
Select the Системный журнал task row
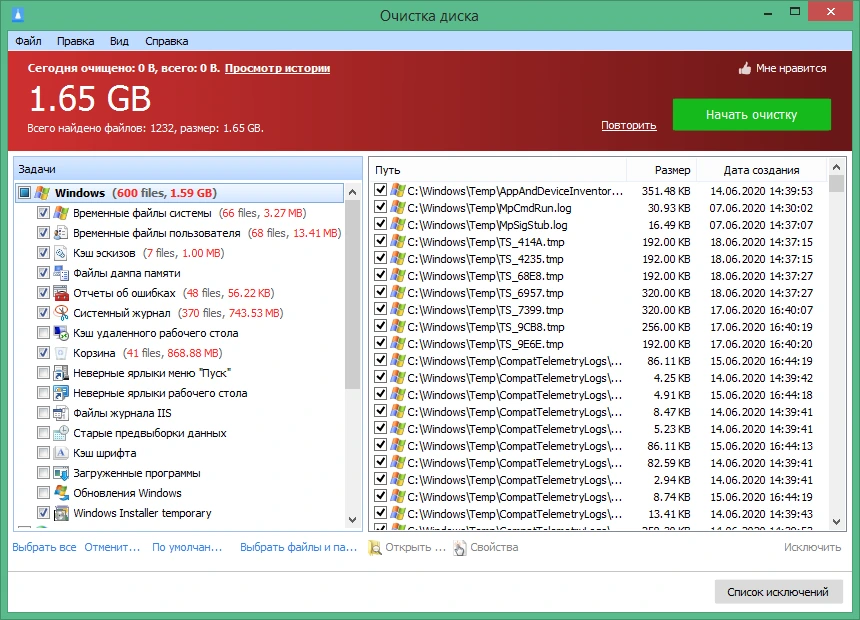pyautogui.click(x=180, y=313)
